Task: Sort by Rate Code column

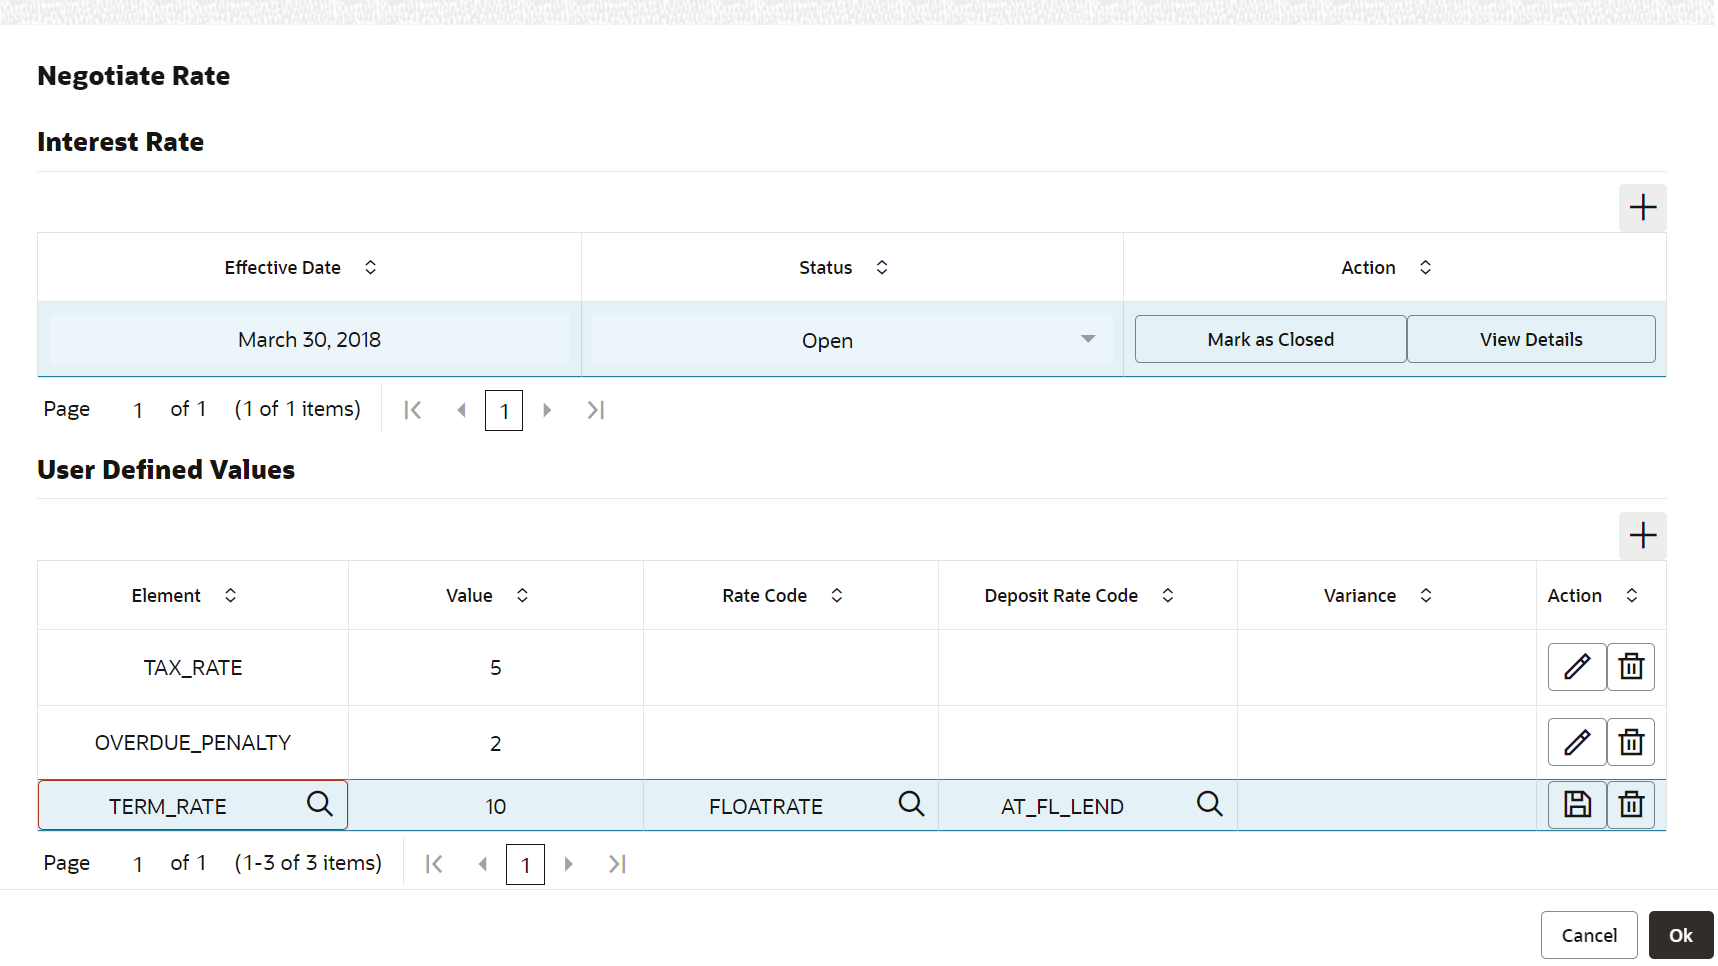Action: (x=837, y=596)
